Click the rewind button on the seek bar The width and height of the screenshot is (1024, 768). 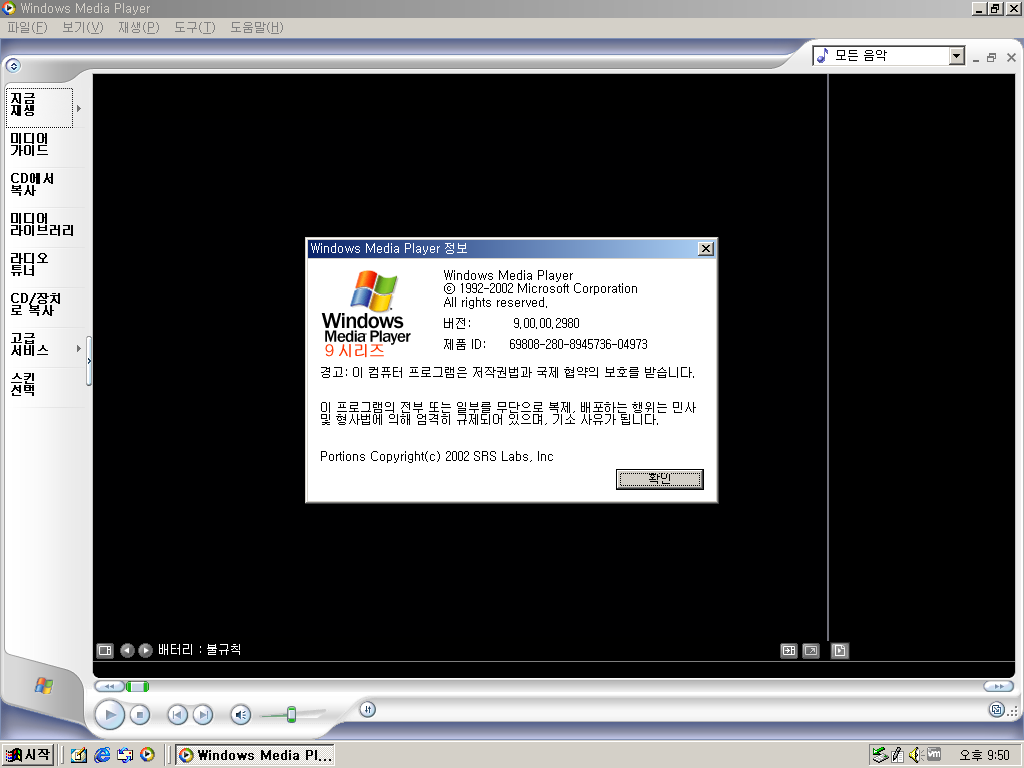click(x=109, y=686)
